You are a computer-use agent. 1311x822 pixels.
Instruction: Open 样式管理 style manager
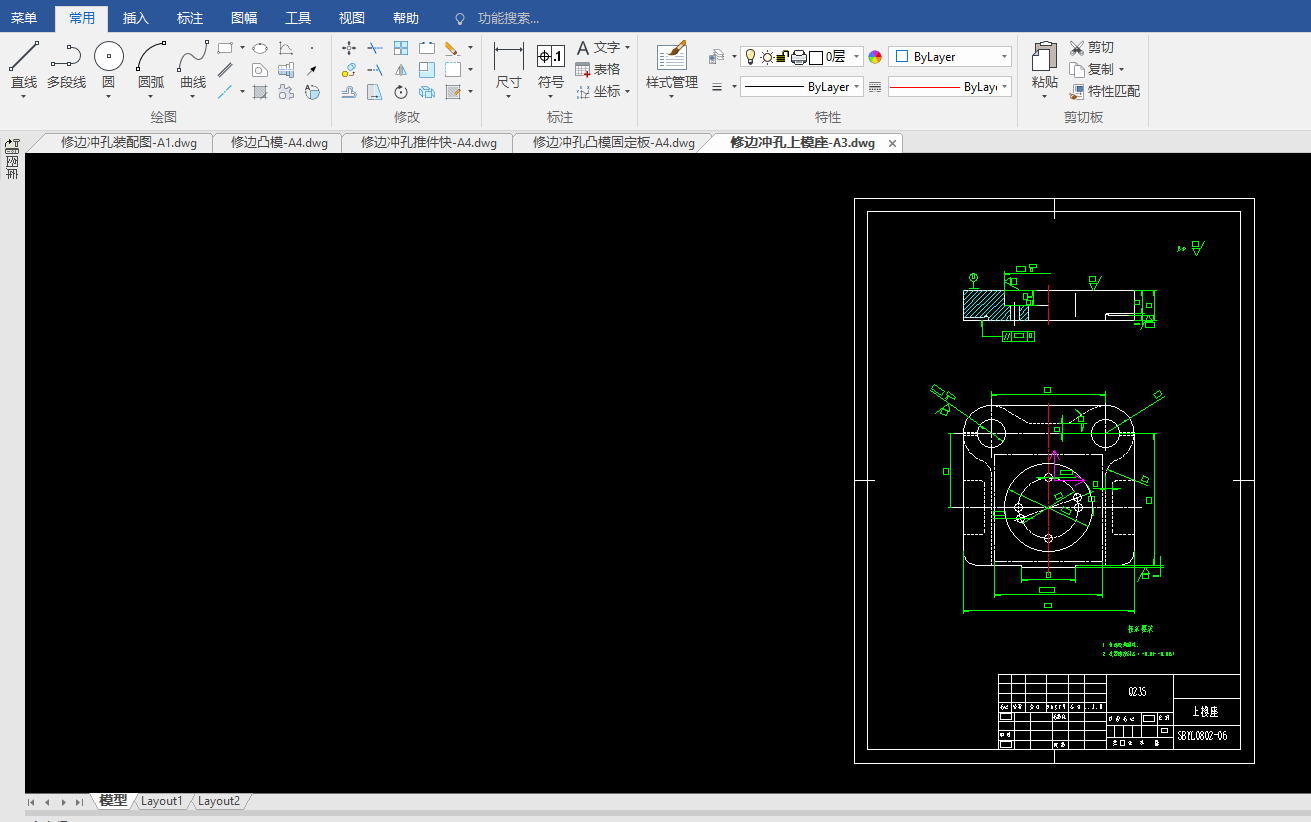672,67
